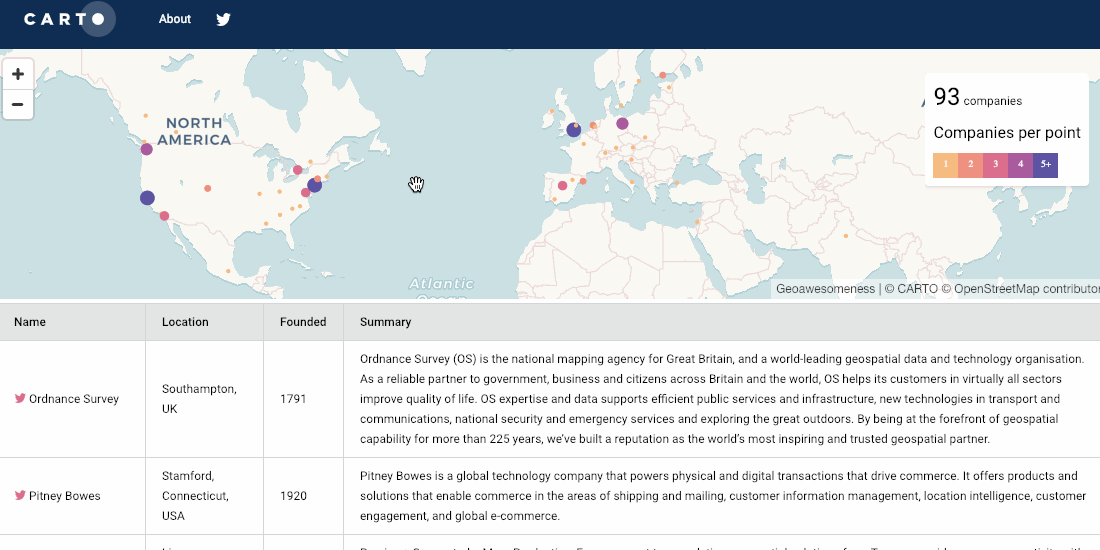Screen dimensions: 1100x550
Task: Click the 93 companies counter
Action: [977, 98]
